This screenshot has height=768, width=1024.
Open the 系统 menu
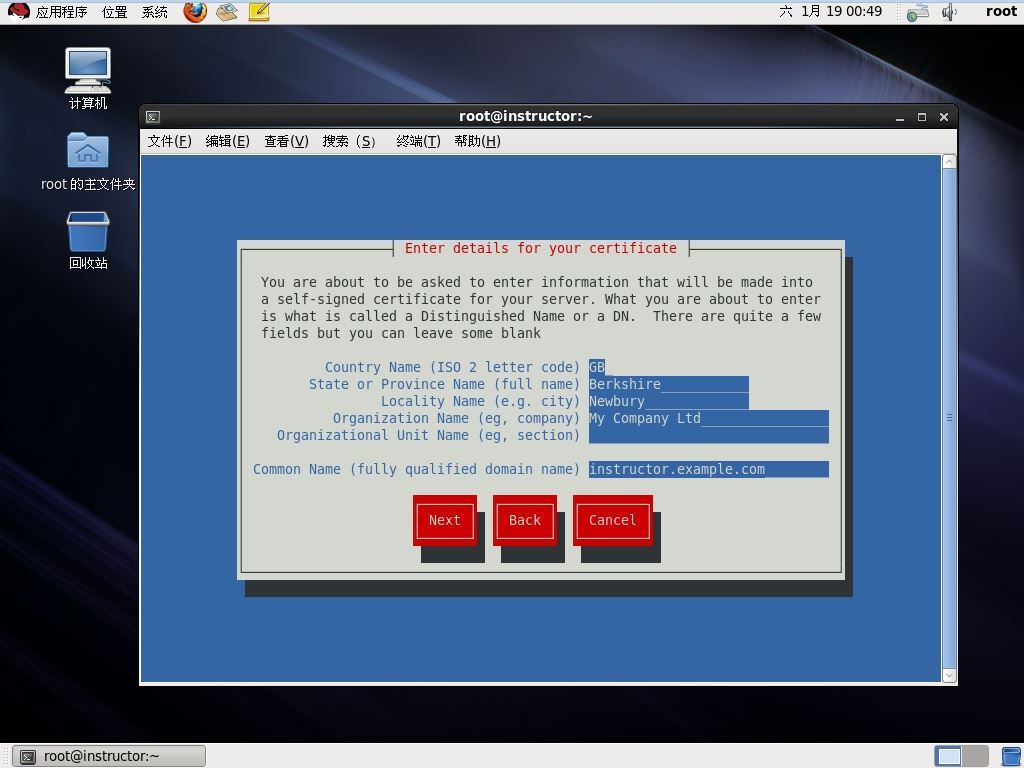click(x=155, y=12)
